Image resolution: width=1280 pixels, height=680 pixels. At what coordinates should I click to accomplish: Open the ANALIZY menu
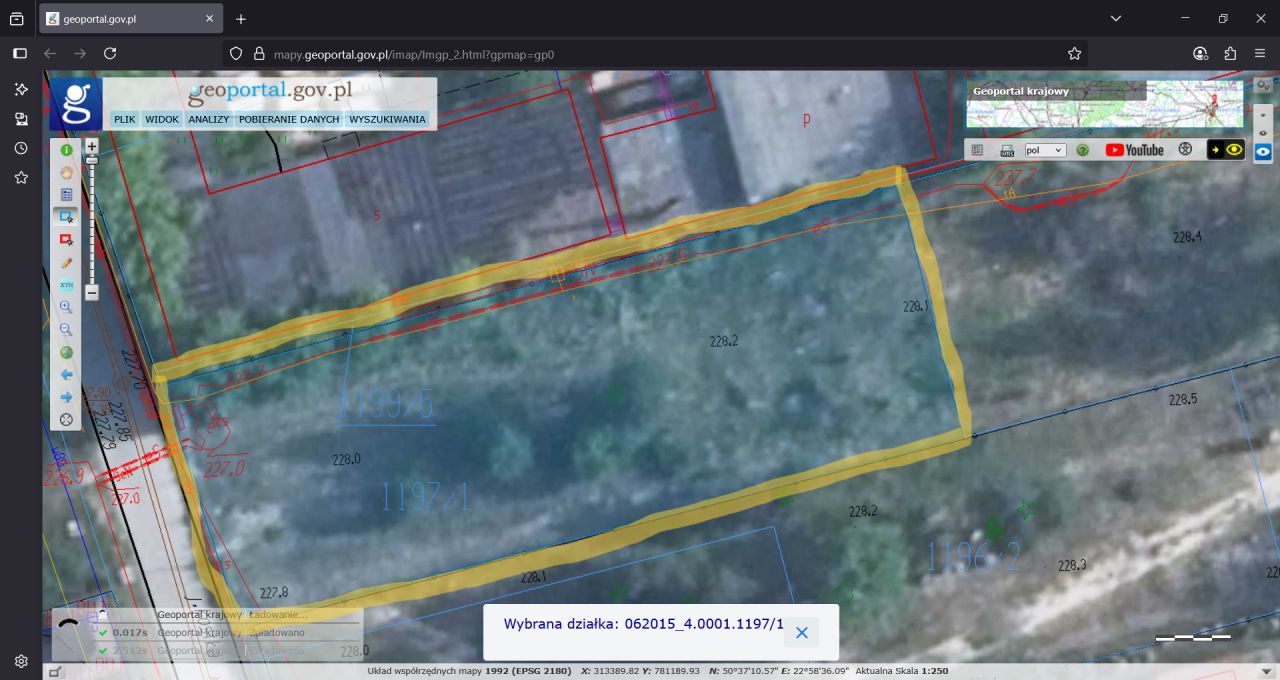click(x=208, y=119)
